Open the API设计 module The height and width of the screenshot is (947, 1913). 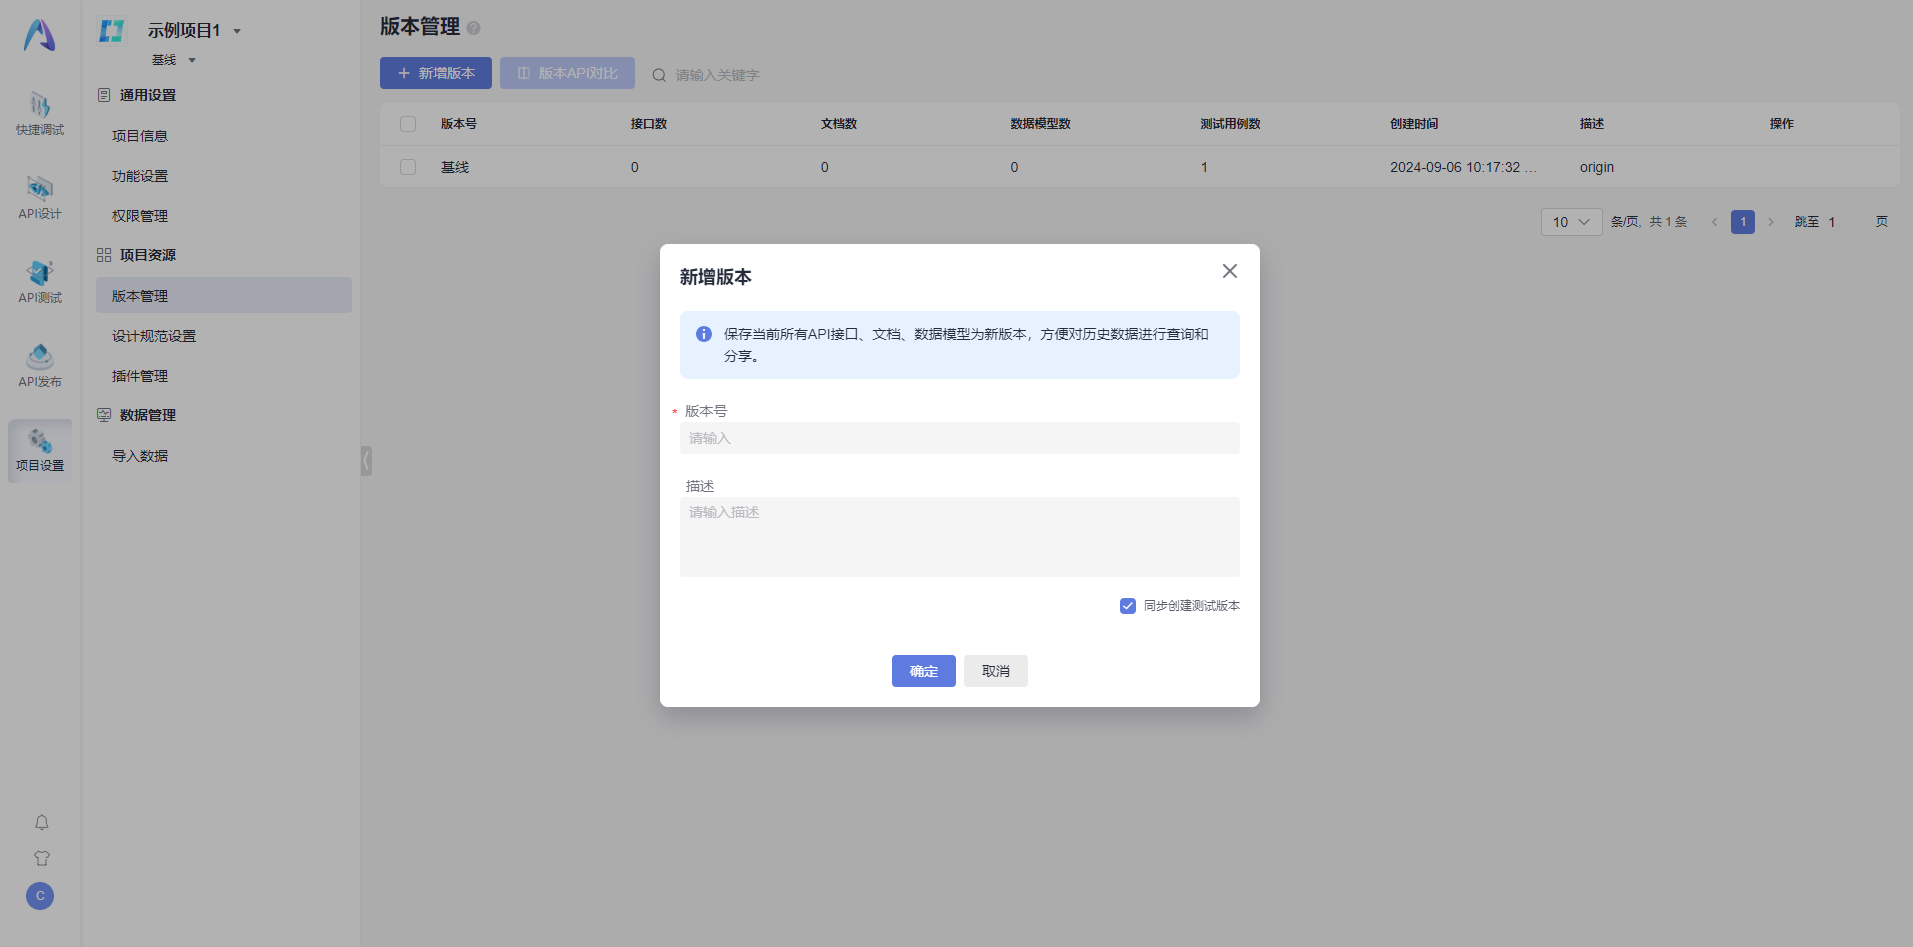[x=40, y=198]
